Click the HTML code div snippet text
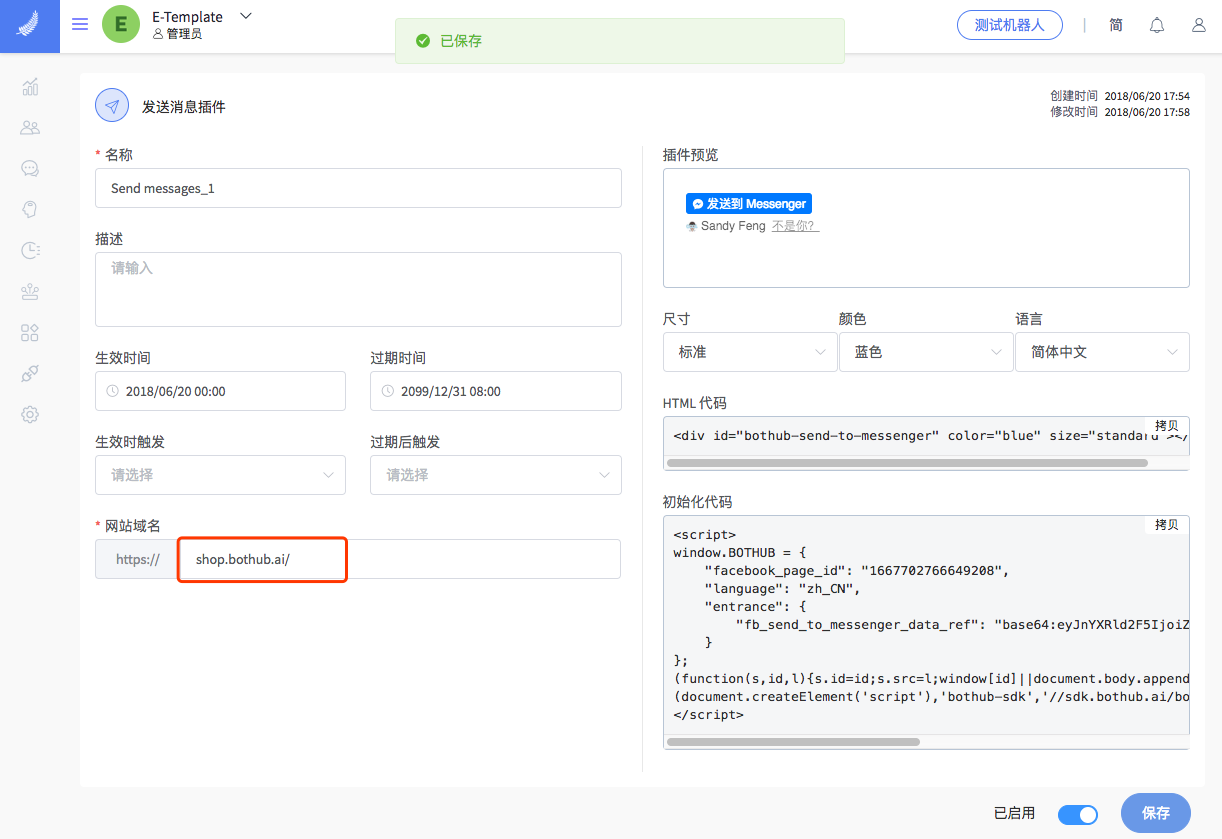Screen dimensions: 1222x839 click(x=930, y=436)
